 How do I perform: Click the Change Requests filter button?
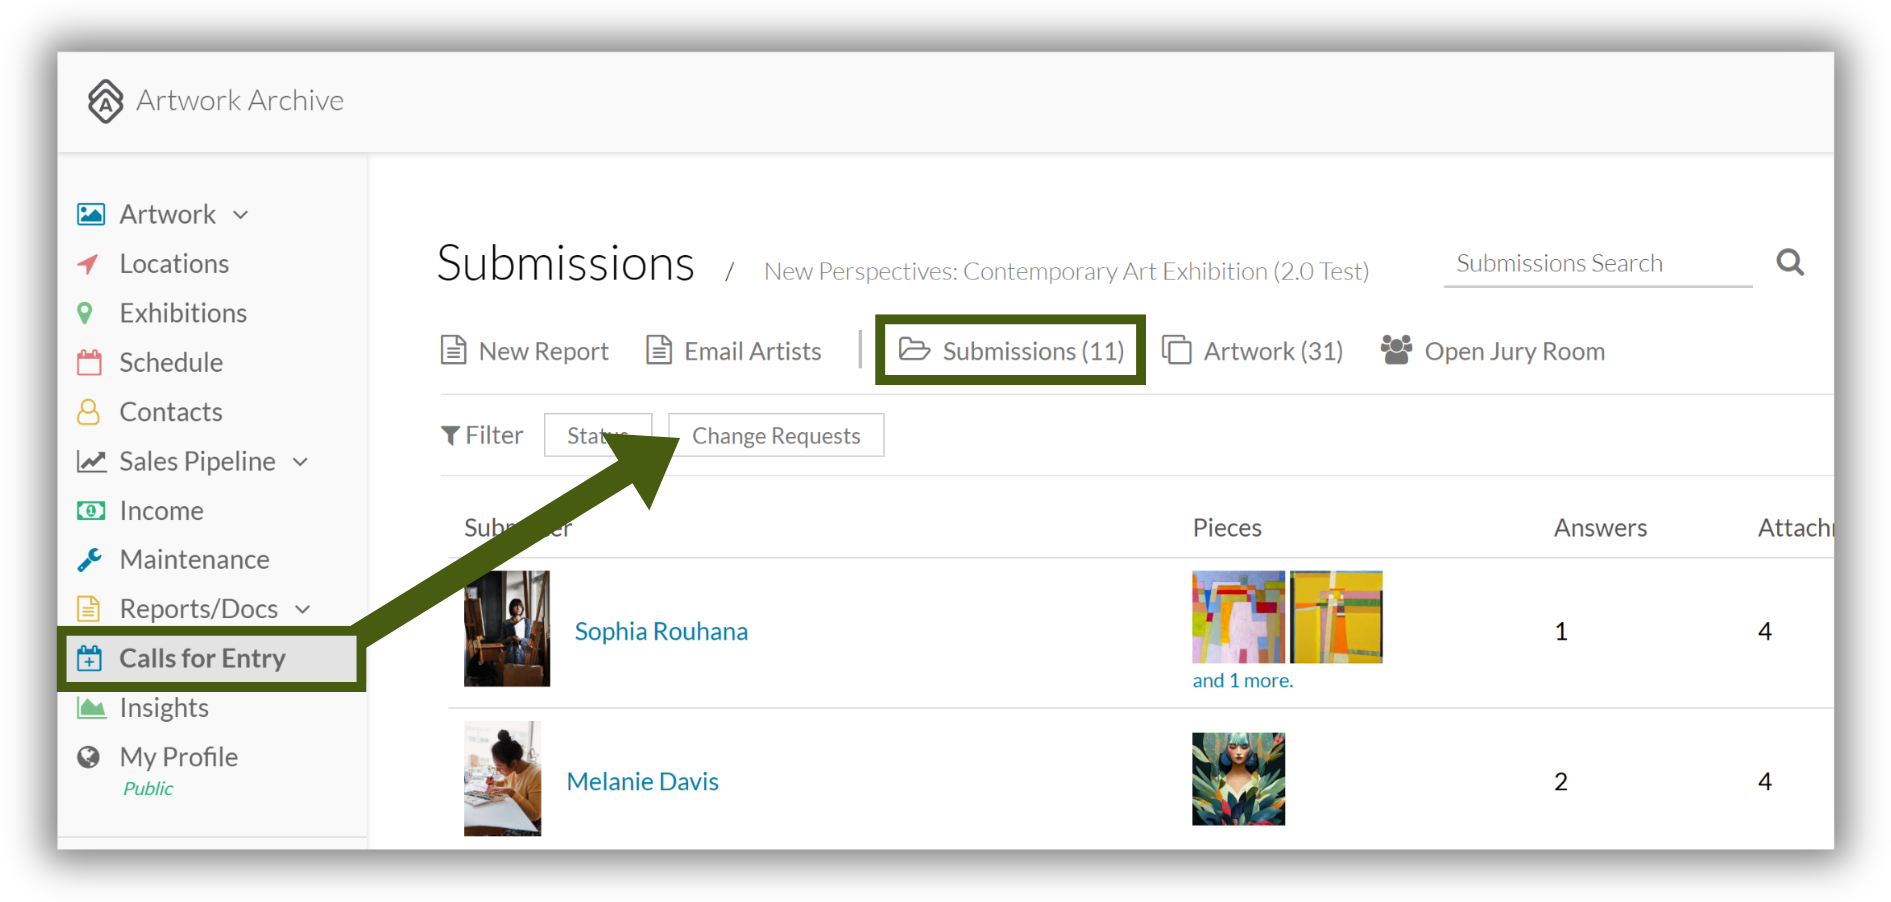coord(776,435)
